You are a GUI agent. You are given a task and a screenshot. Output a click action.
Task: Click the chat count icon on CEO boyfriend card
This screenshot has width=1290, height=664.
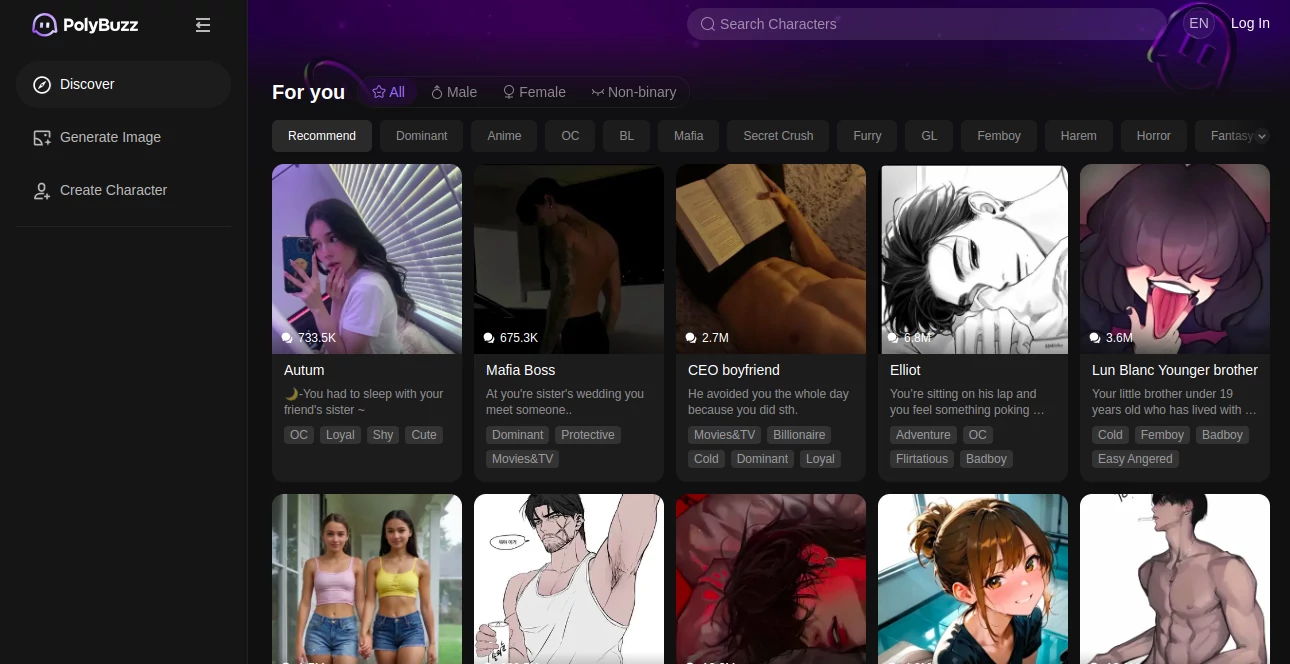(x=692, y=338)
